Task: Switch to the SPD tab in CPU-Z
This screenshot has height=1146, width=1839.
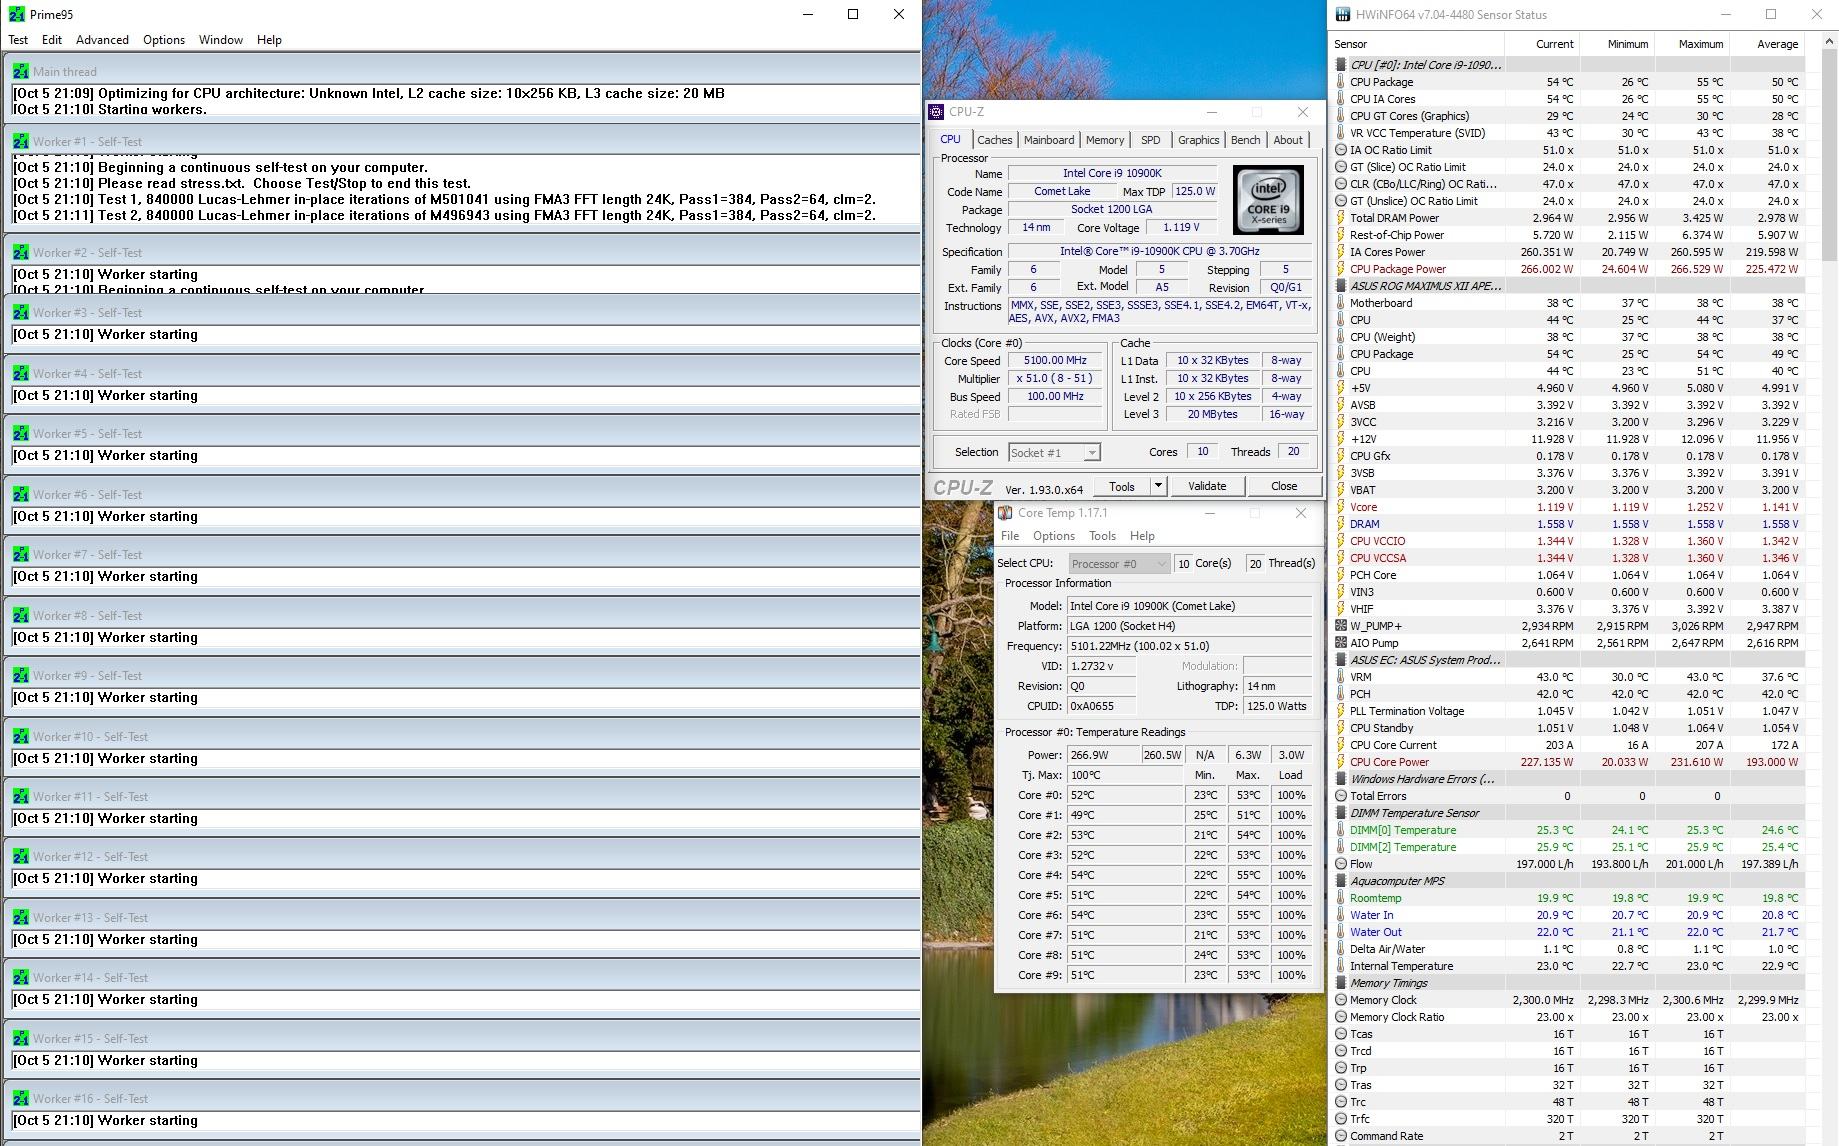Action: [x=1151, y=140]
